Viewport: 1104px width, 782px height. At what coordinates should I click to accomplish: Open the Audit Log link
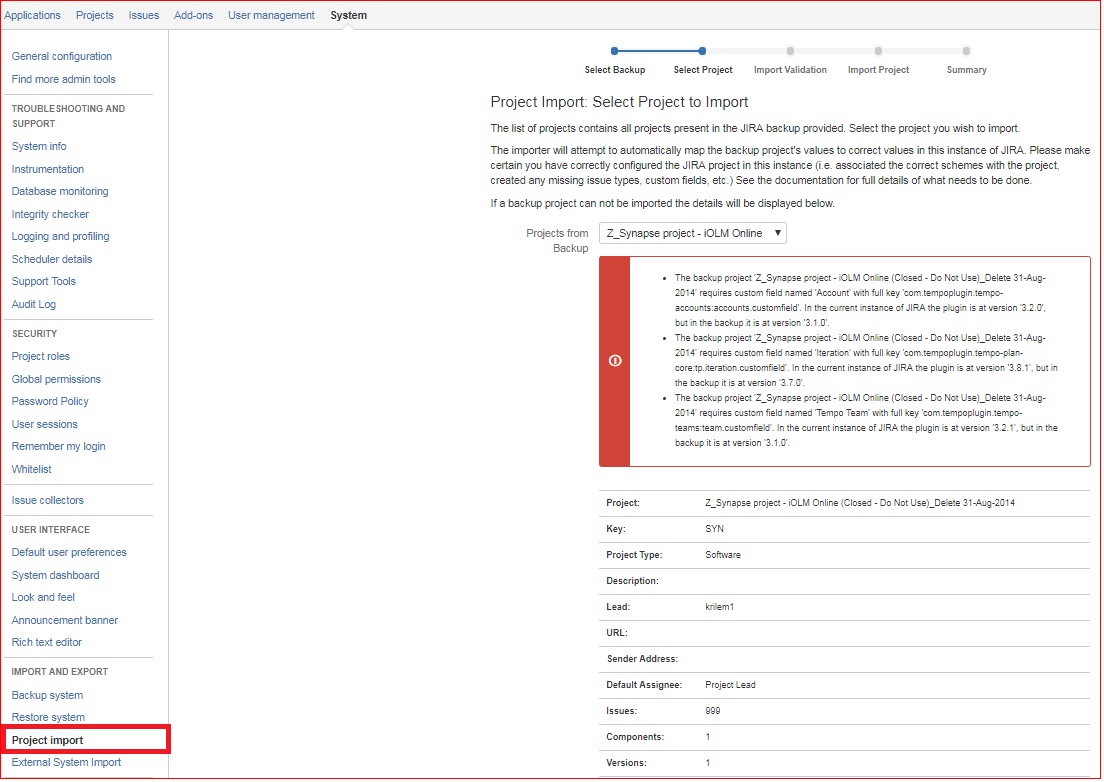34,304
